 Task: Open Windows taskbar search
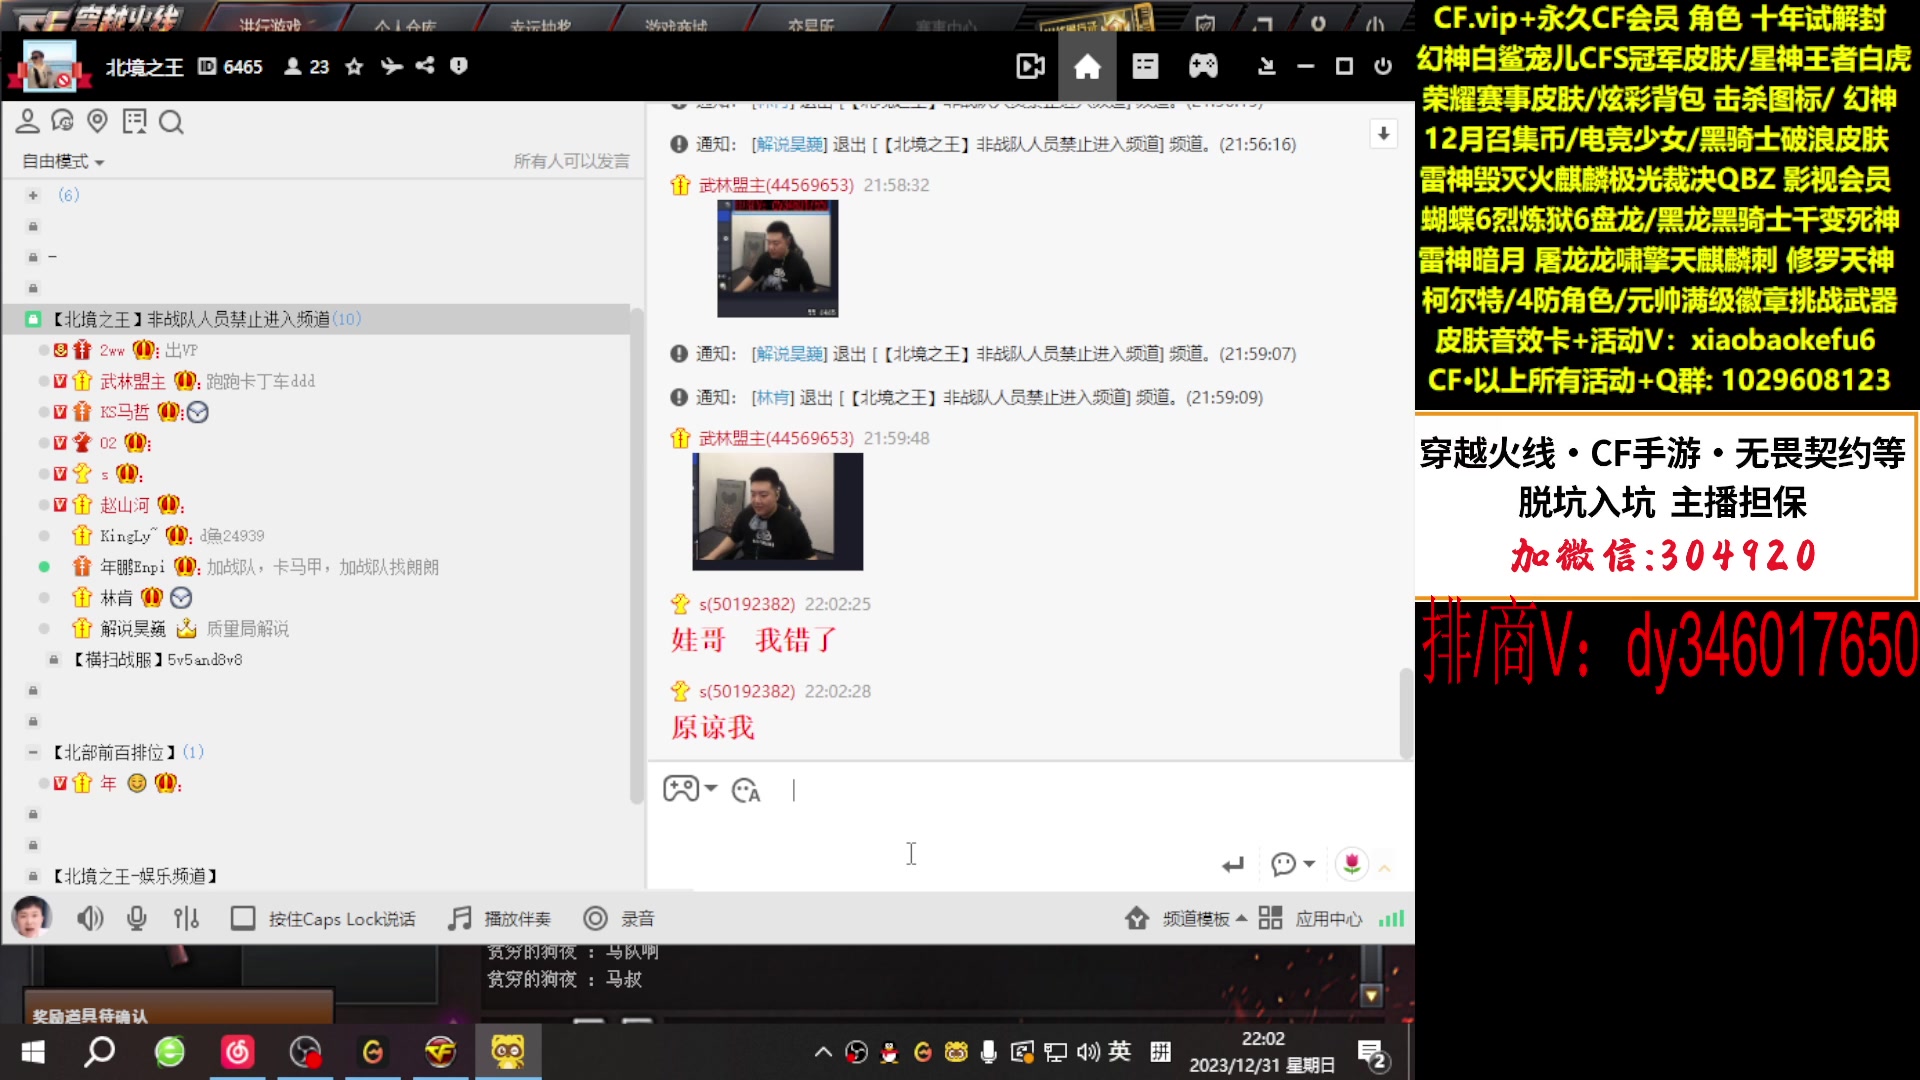[100, 1052]
